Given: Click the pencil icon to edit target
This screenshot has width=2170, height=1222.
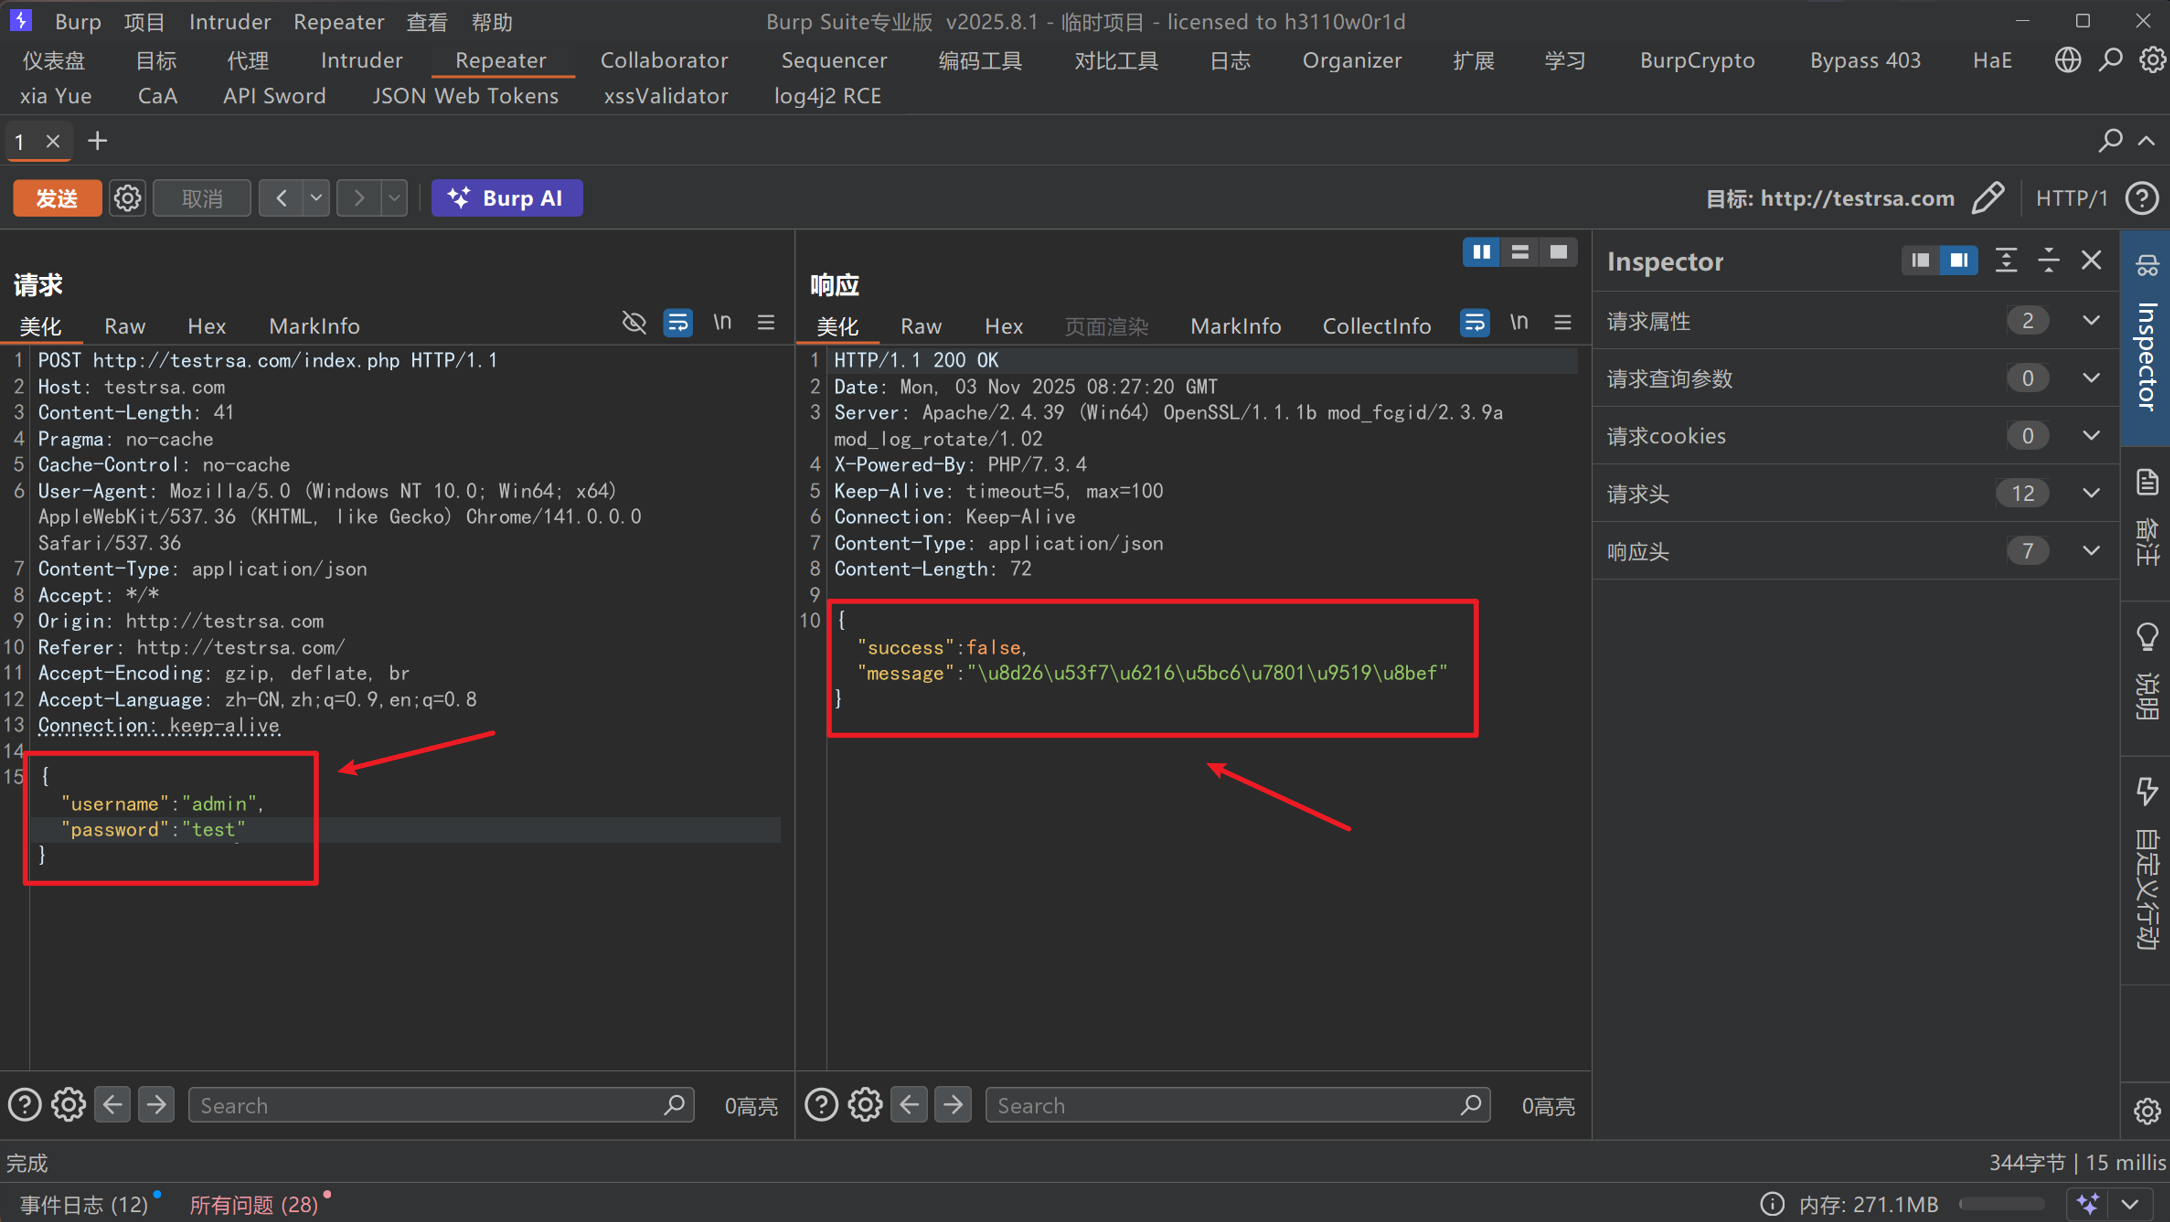Looking at the screenshot, I should (x=1988, y=198).
